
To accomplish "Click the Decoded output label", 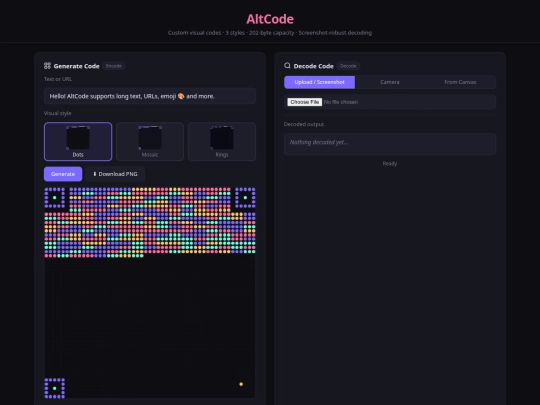I will click(x=304, y=124).
